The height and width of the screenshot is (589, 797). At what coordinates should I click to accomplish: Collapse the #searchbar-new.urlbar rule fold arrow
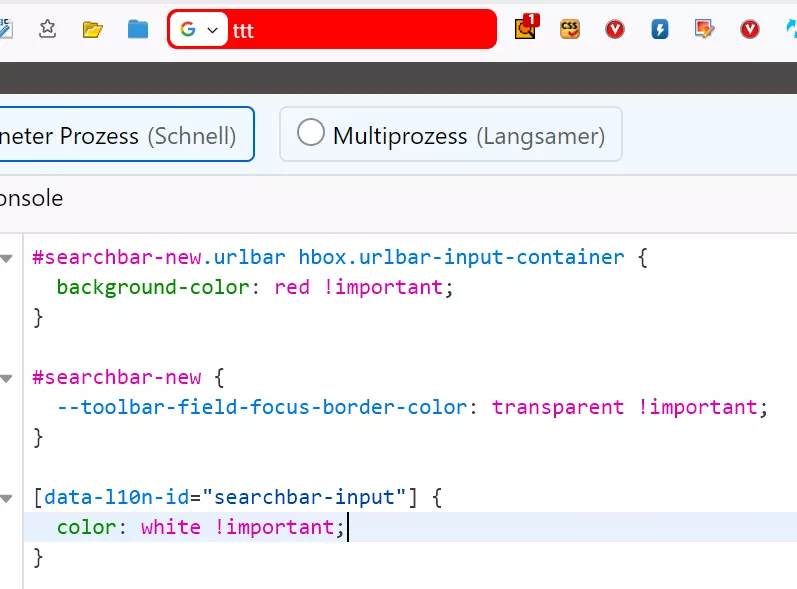7,259
